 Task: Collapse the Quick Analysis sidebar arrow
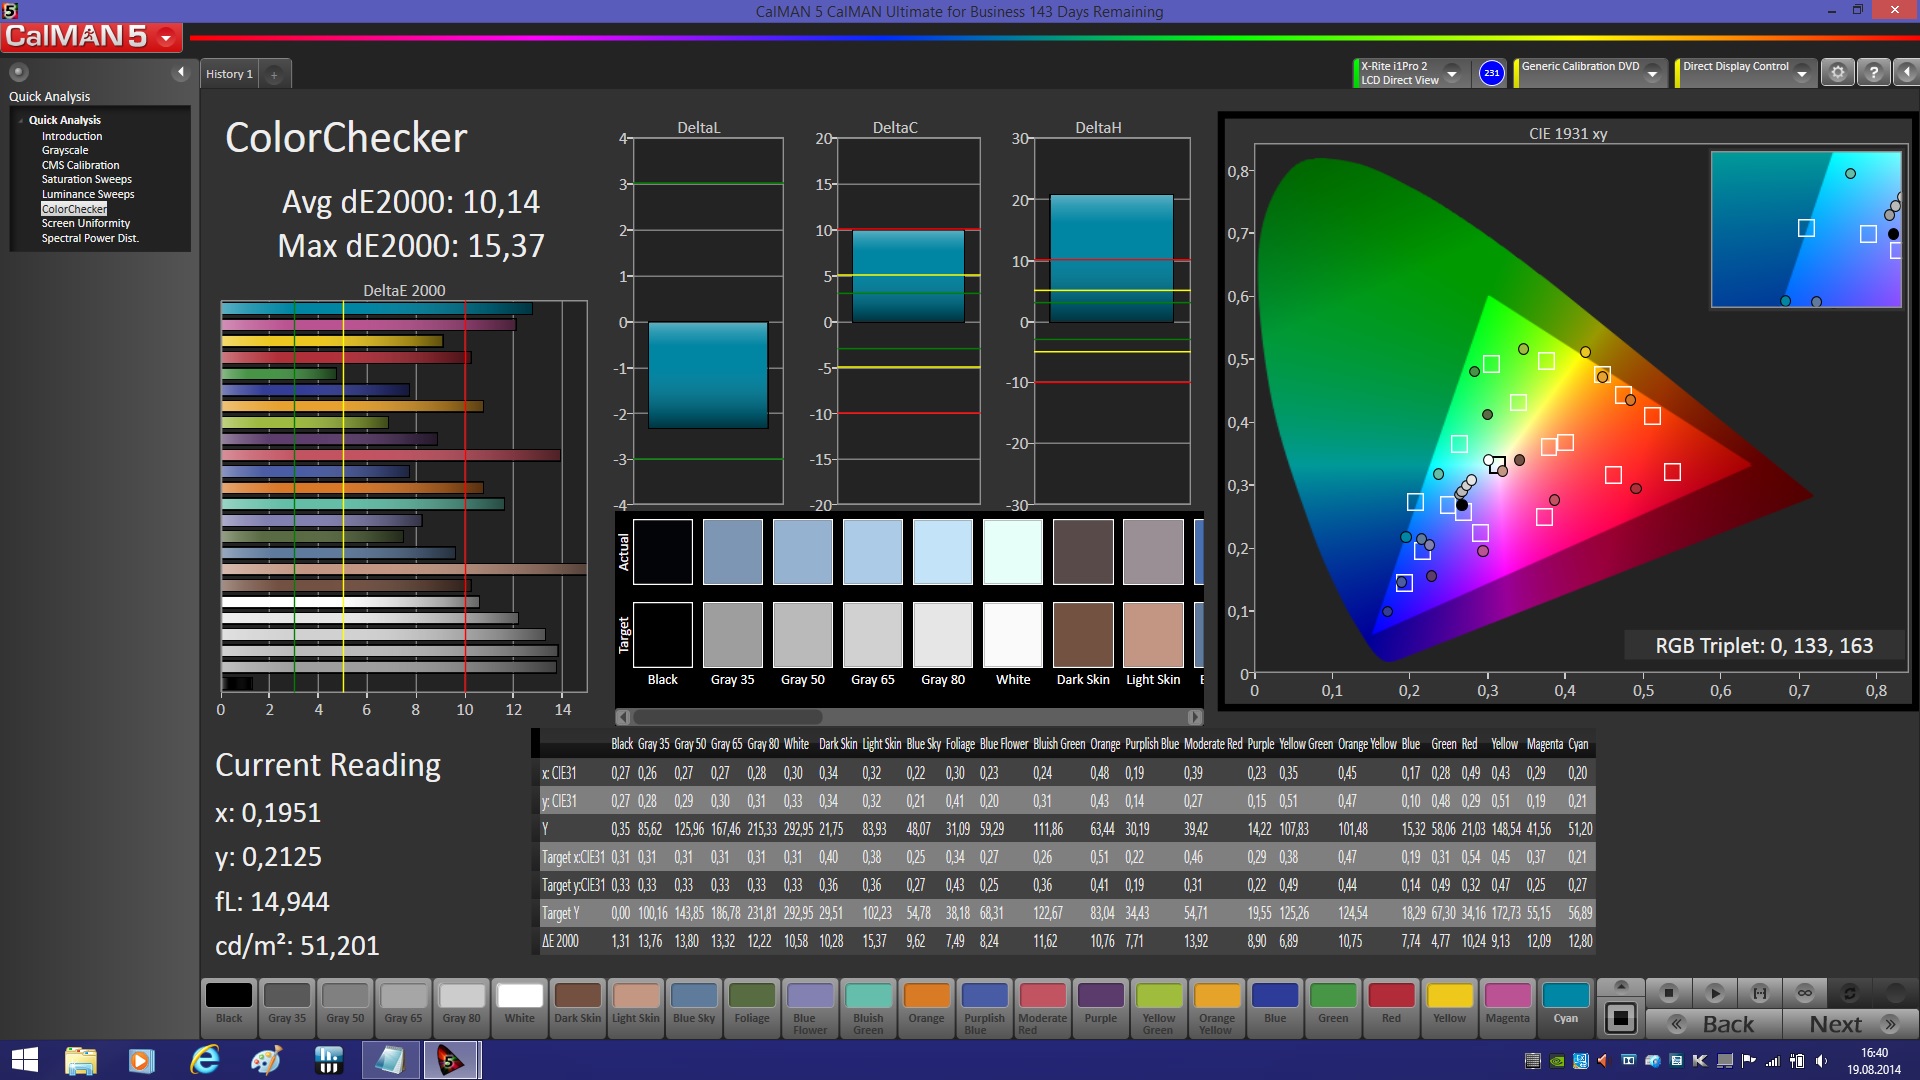click(181, 72)
